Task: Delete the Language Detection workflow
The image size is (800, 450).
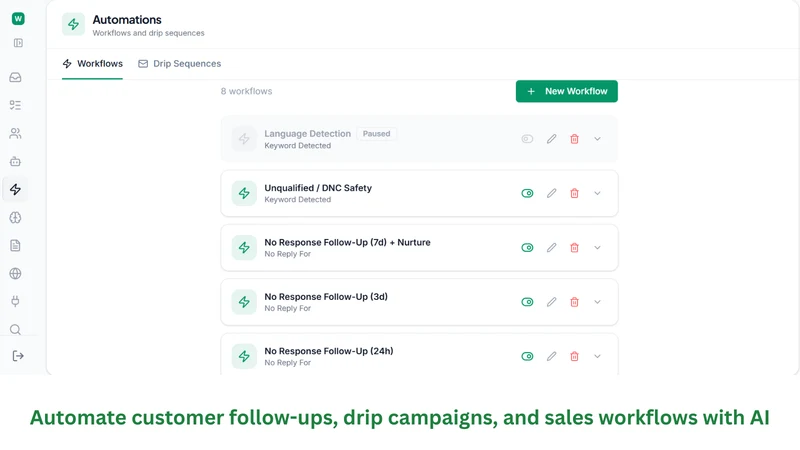Action: coord(574,139)
